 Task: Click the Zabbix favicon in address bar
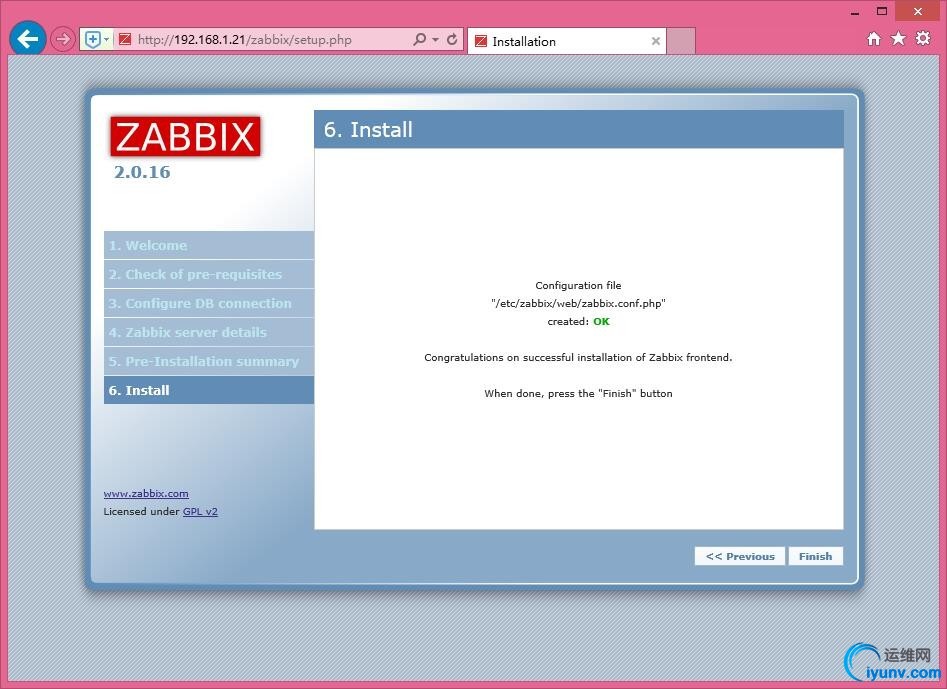click(x=125, y=40)
